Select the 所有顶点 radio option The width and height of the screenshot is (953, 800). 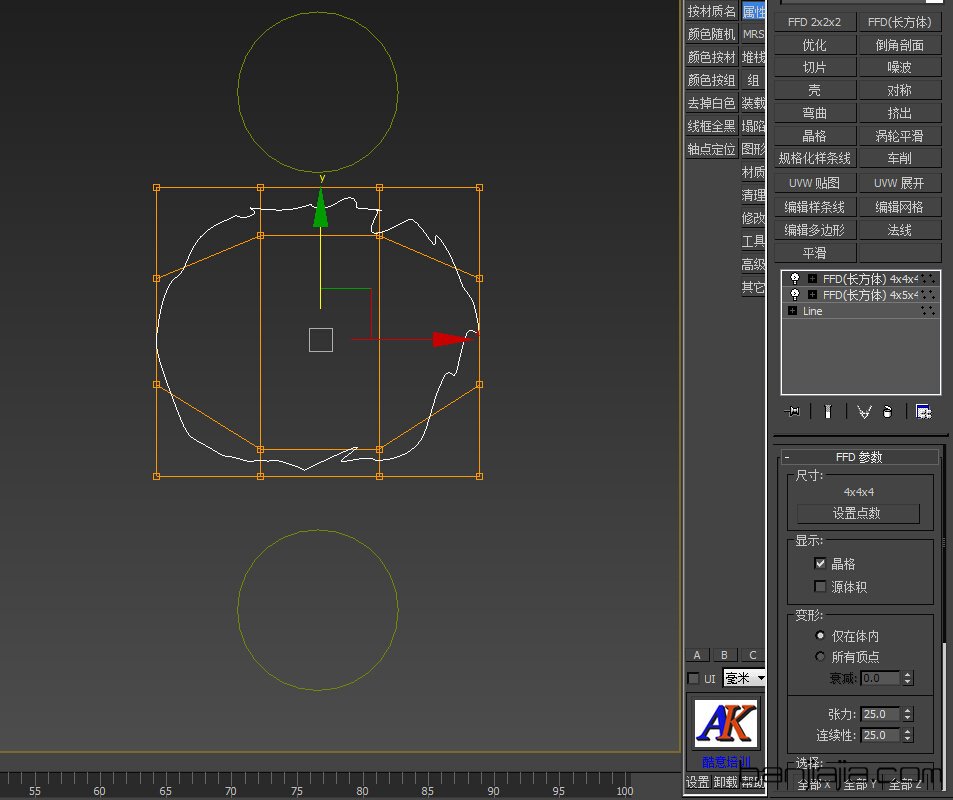(821, 657)
